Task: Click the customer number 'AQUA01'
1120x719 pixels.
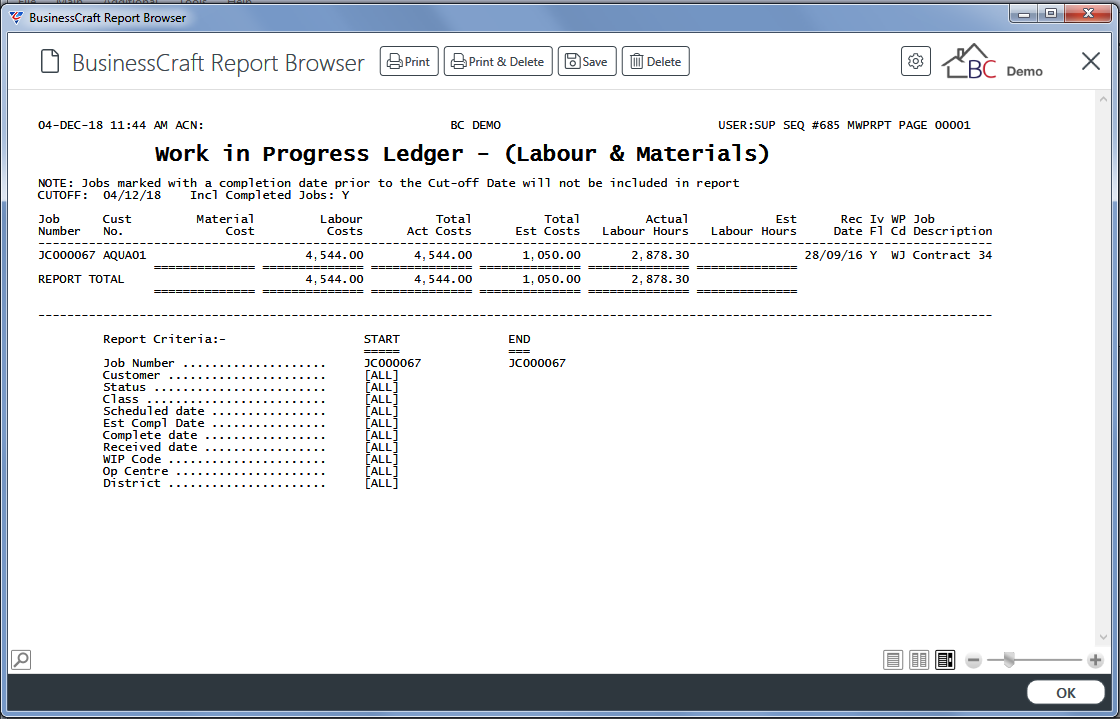Action: (x=124, y=255)
